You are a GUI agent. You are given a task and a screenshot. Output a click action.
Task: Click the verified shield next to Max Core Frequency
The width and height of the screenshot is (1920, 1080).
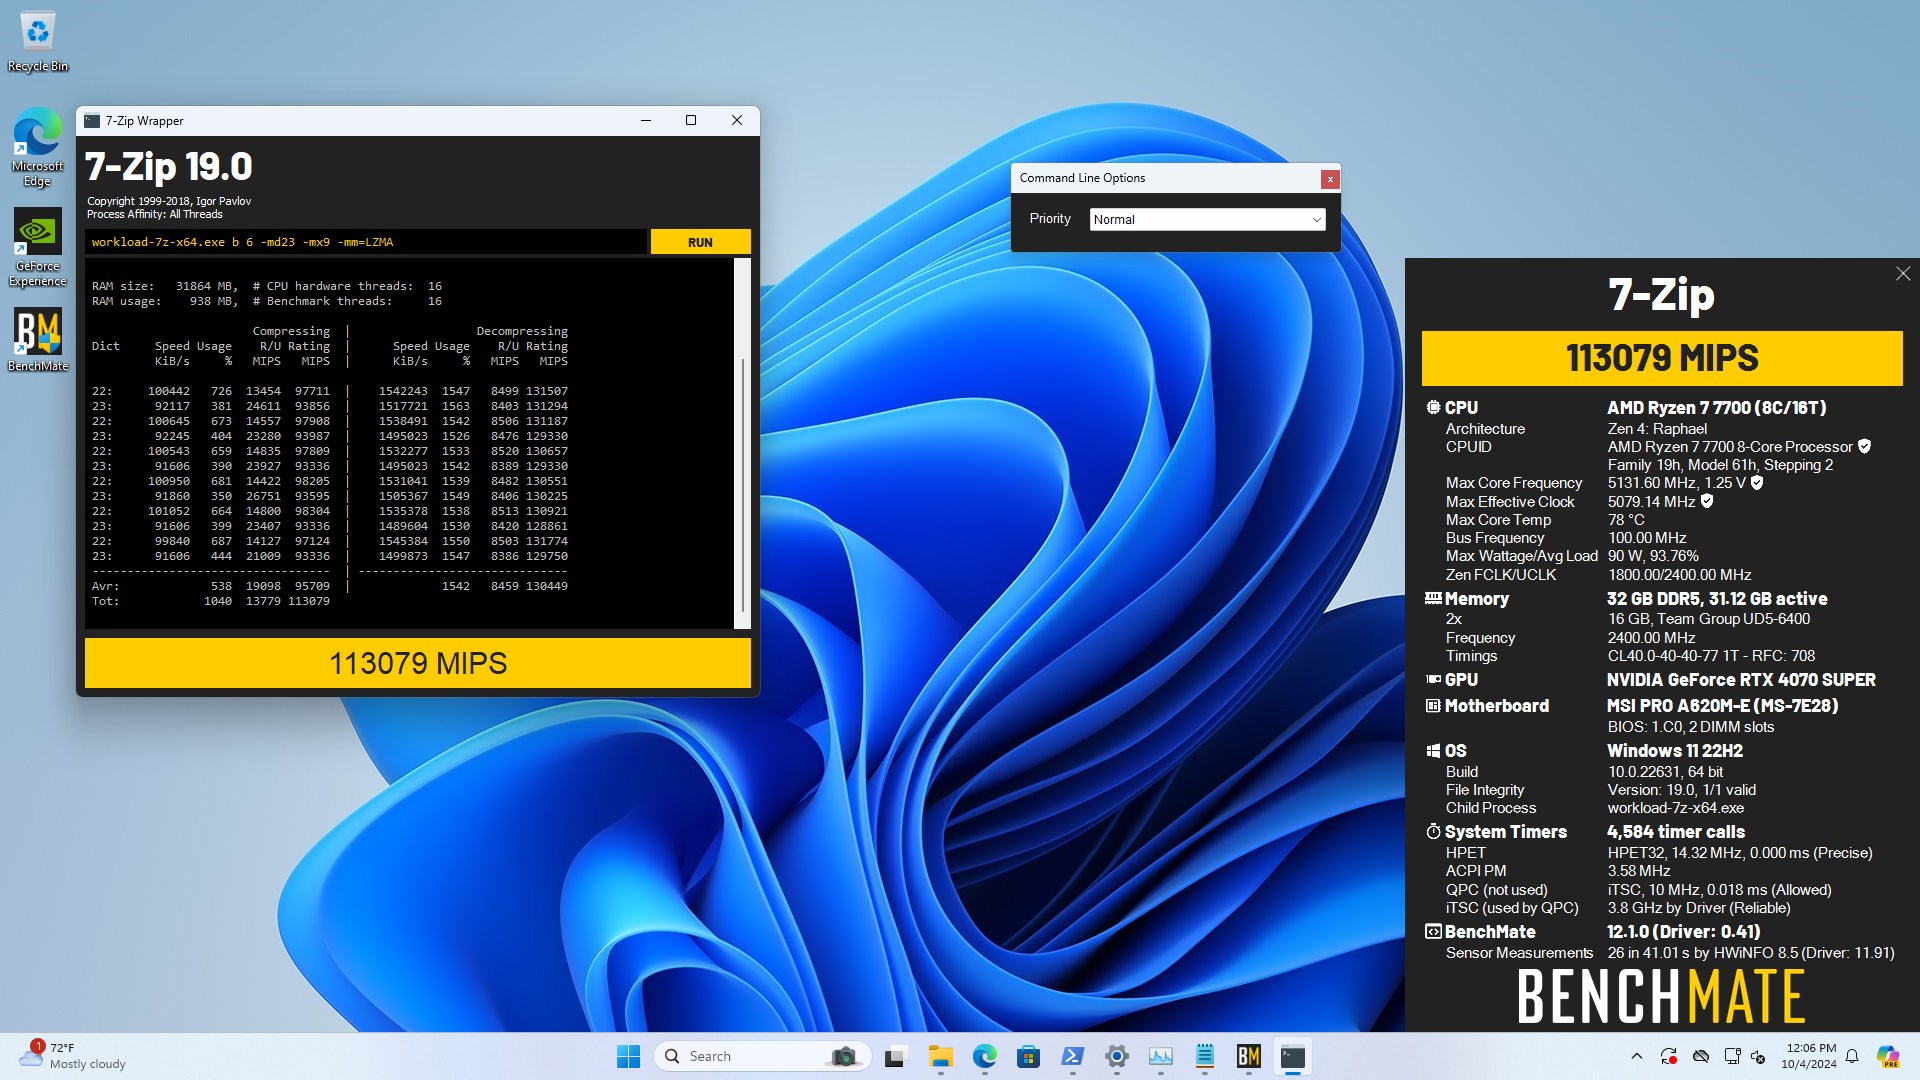pyautogui.click(x=1757, y=483)
